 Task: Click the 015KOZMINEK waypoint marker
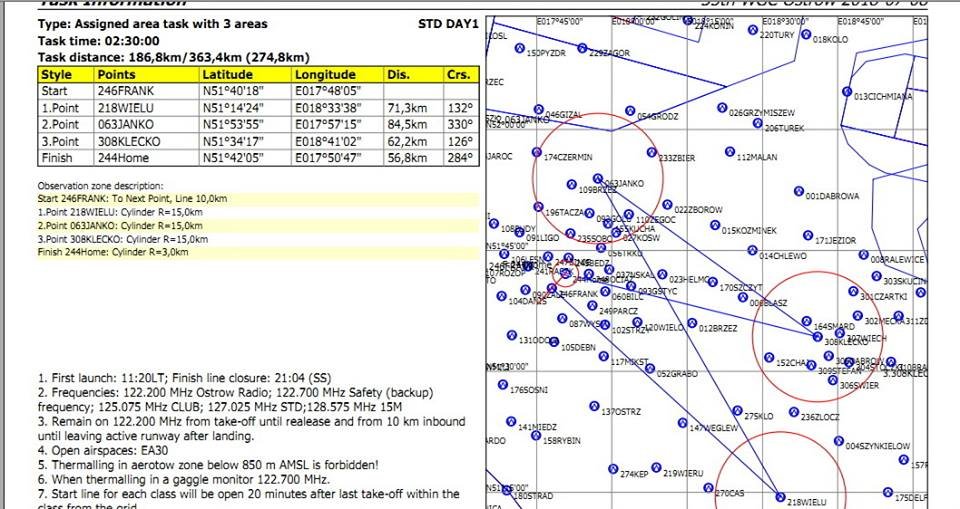(x=715, y=228)
